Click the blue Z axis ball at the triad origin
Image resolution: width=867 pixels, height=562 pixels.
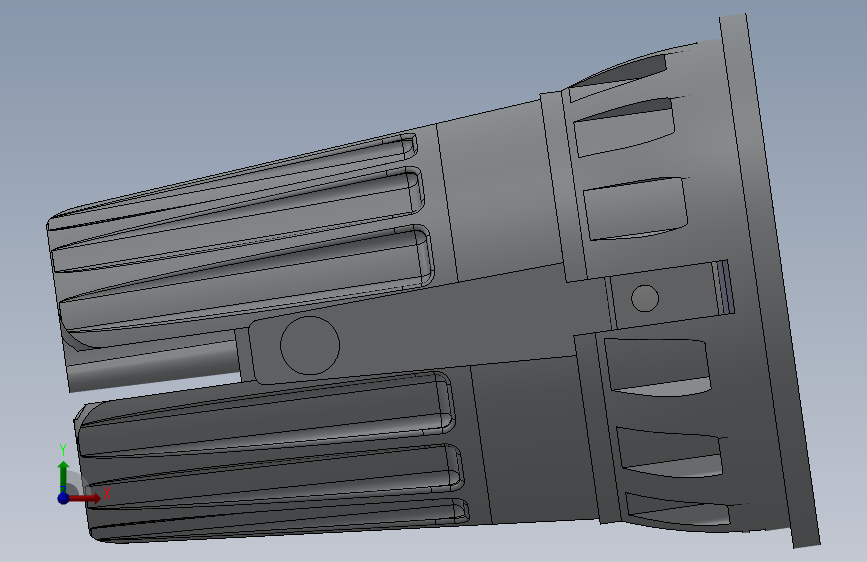[x=63, y=498]
